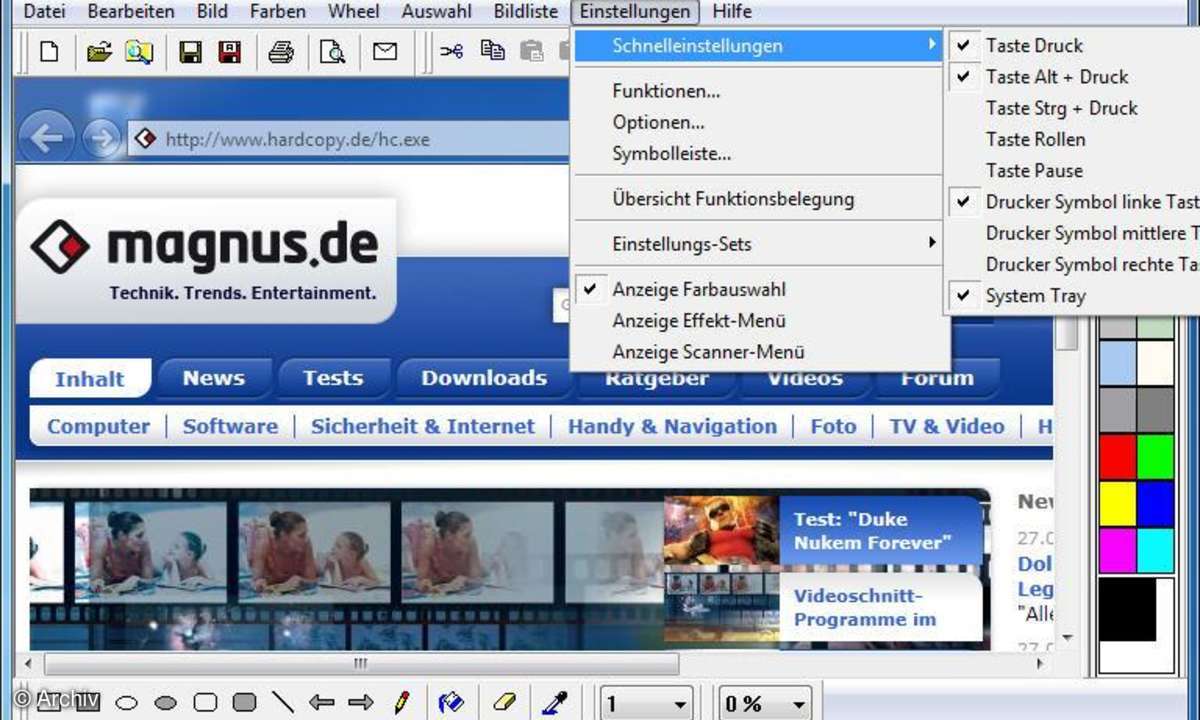Open the Bildliste menu
Screen dimensions: 1200x720
point(526,12)
